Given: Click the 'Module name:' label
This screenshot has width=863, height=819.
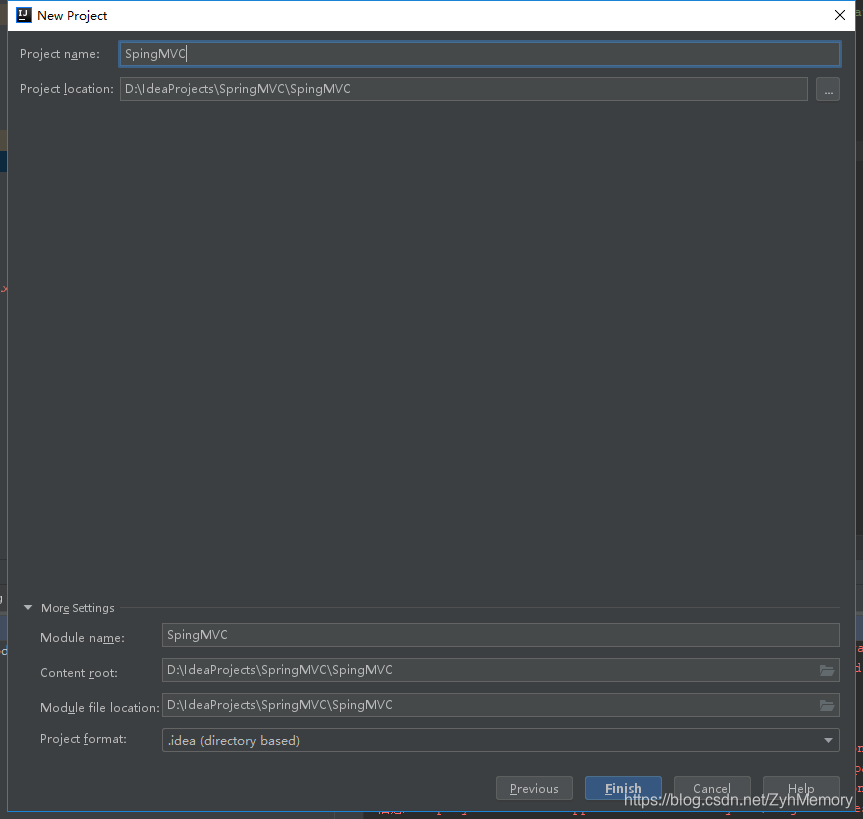Looking at the screenshot, I should click(83, 637).
